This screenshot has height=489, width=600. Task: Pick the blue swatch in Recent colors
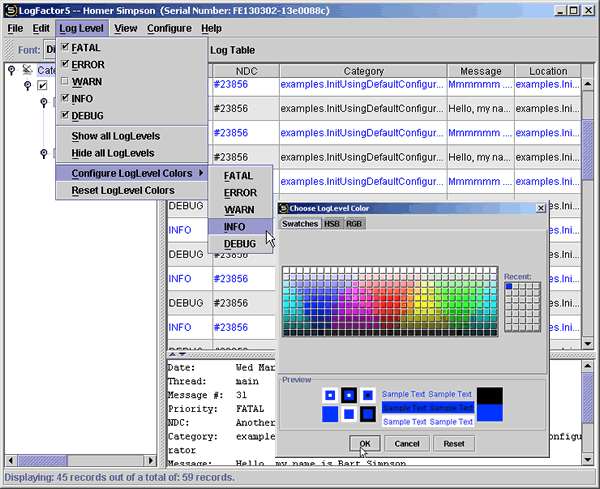point(508,286)
